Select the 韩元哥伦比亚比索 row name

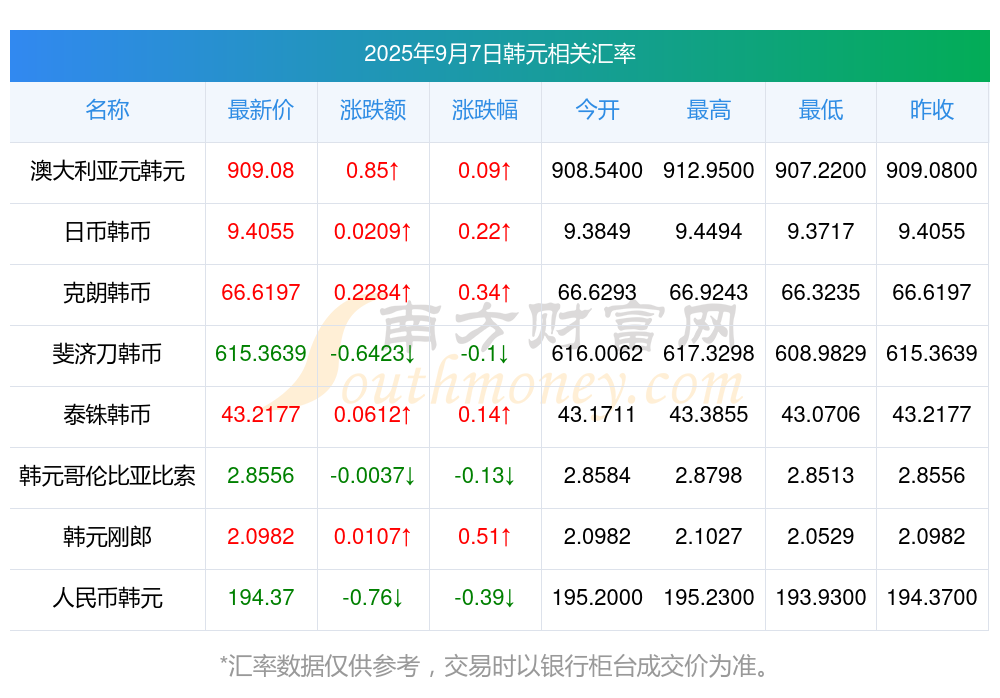[x=107, y=476]
